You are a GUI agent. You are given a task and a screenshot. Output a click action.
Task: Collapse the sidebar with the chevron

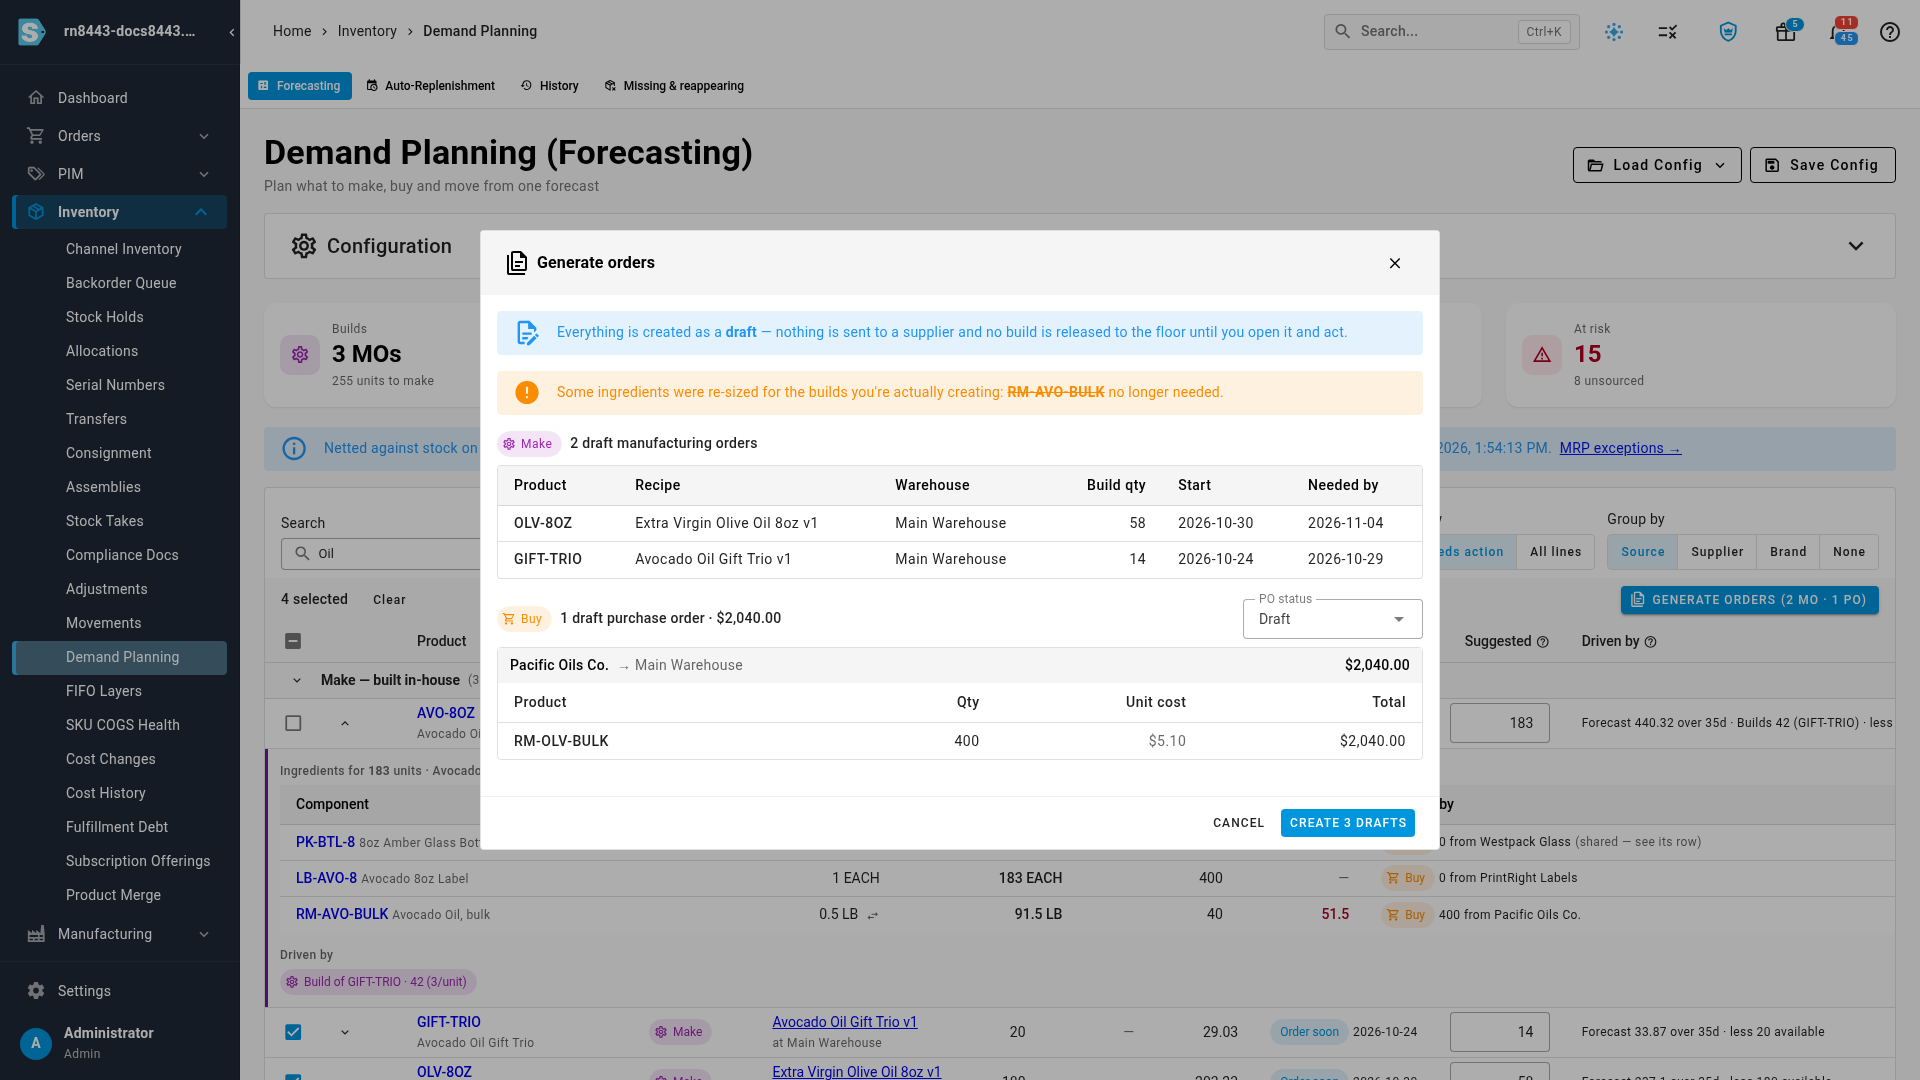pyautogui.click(x=232, y=32)
